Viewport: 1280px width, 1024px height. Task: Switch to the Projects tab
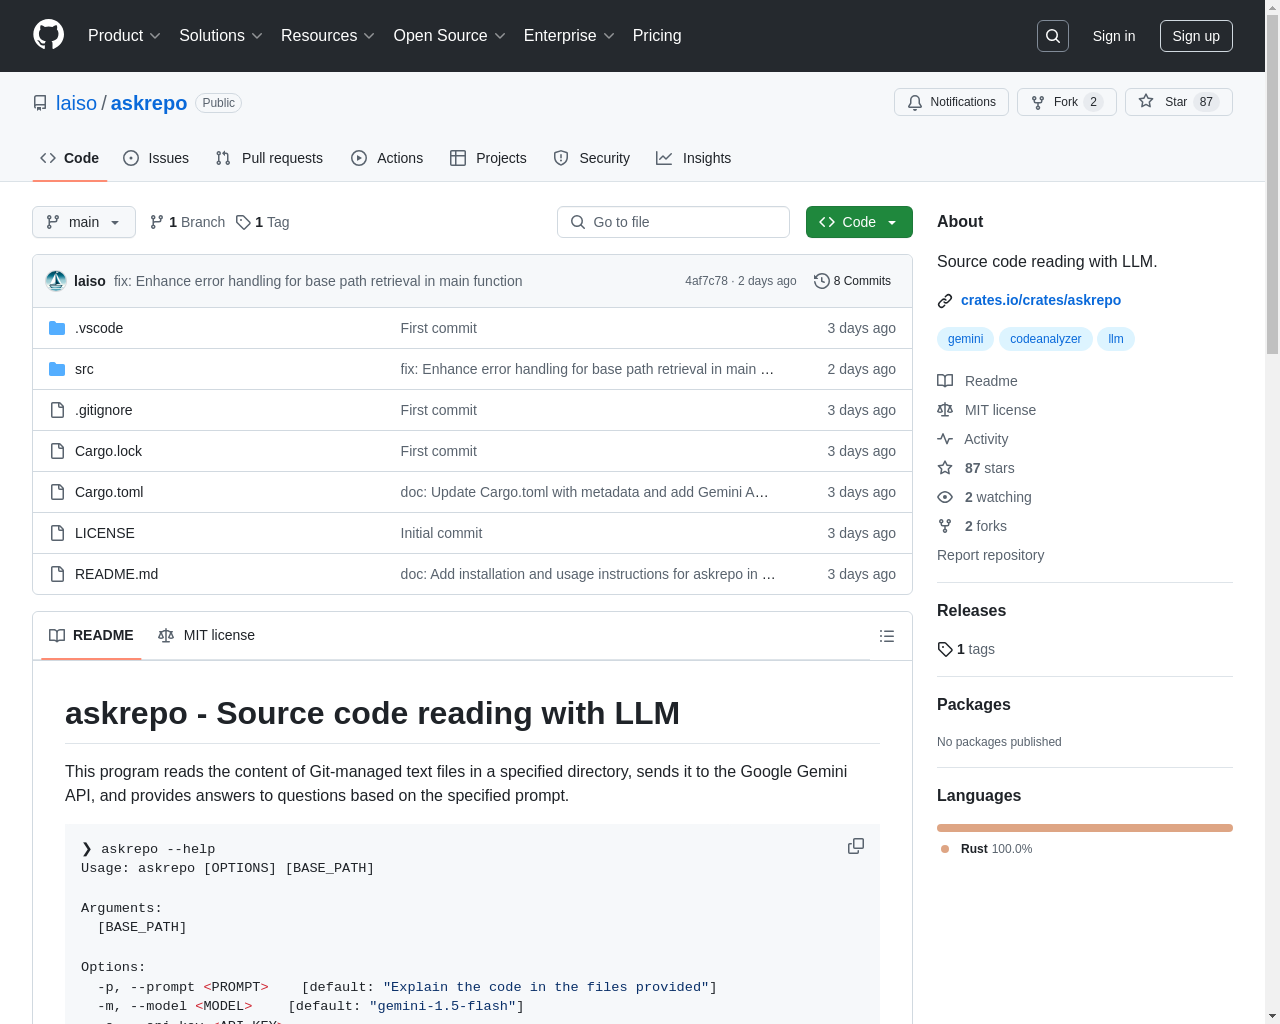pyautogui.click(x=488, y=158)
